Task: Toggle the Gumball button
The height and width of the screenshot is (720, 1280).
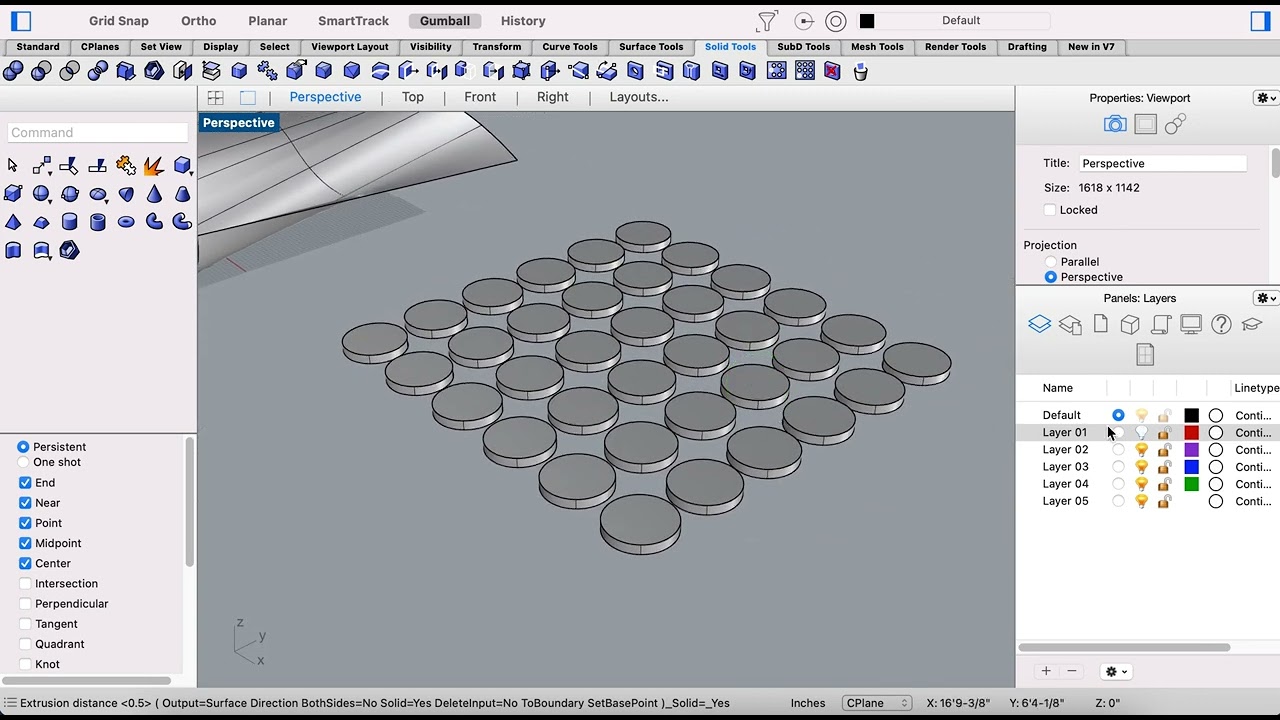Action: (445, 21)
